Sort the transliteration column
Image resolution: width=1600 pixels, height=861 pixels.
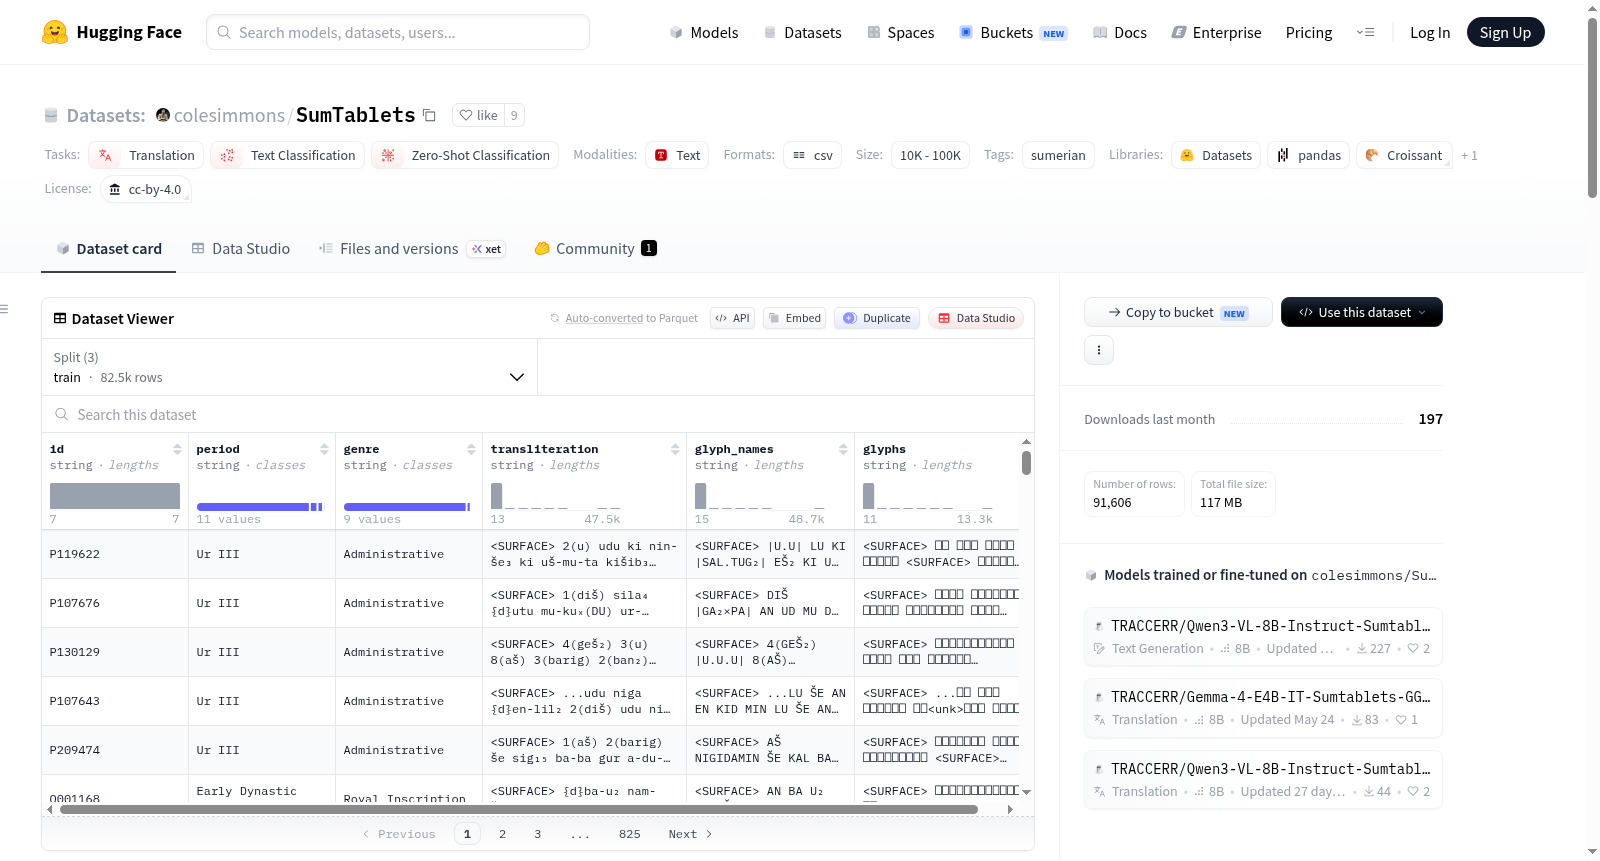point(675,449)
